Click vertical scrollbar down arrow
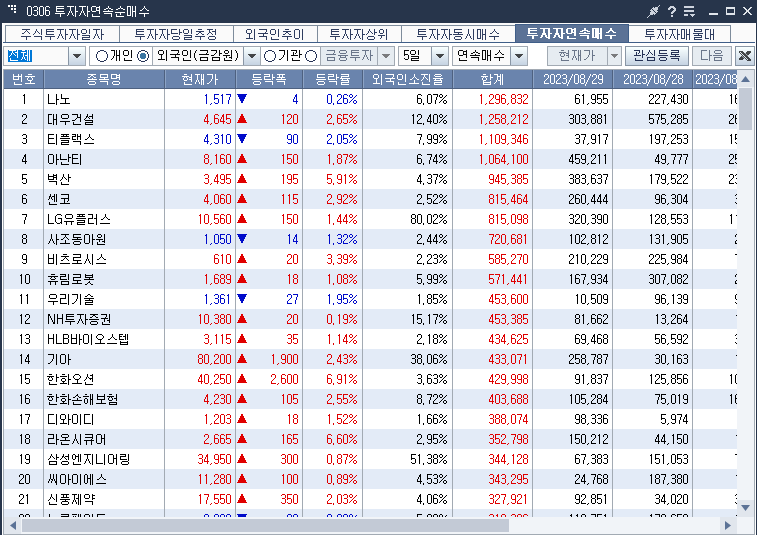This screenshot has height=535, width=757. pos(745,507)
